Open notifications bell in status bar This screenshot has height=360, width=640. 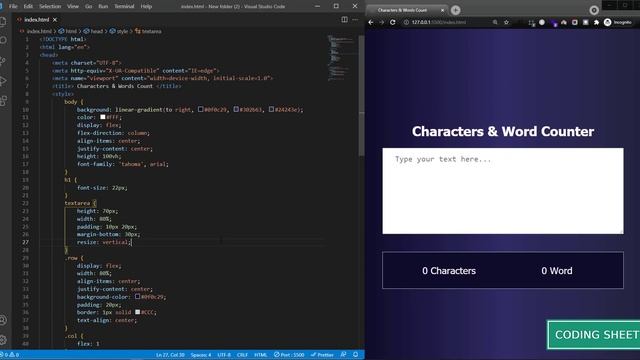(356, 355)
